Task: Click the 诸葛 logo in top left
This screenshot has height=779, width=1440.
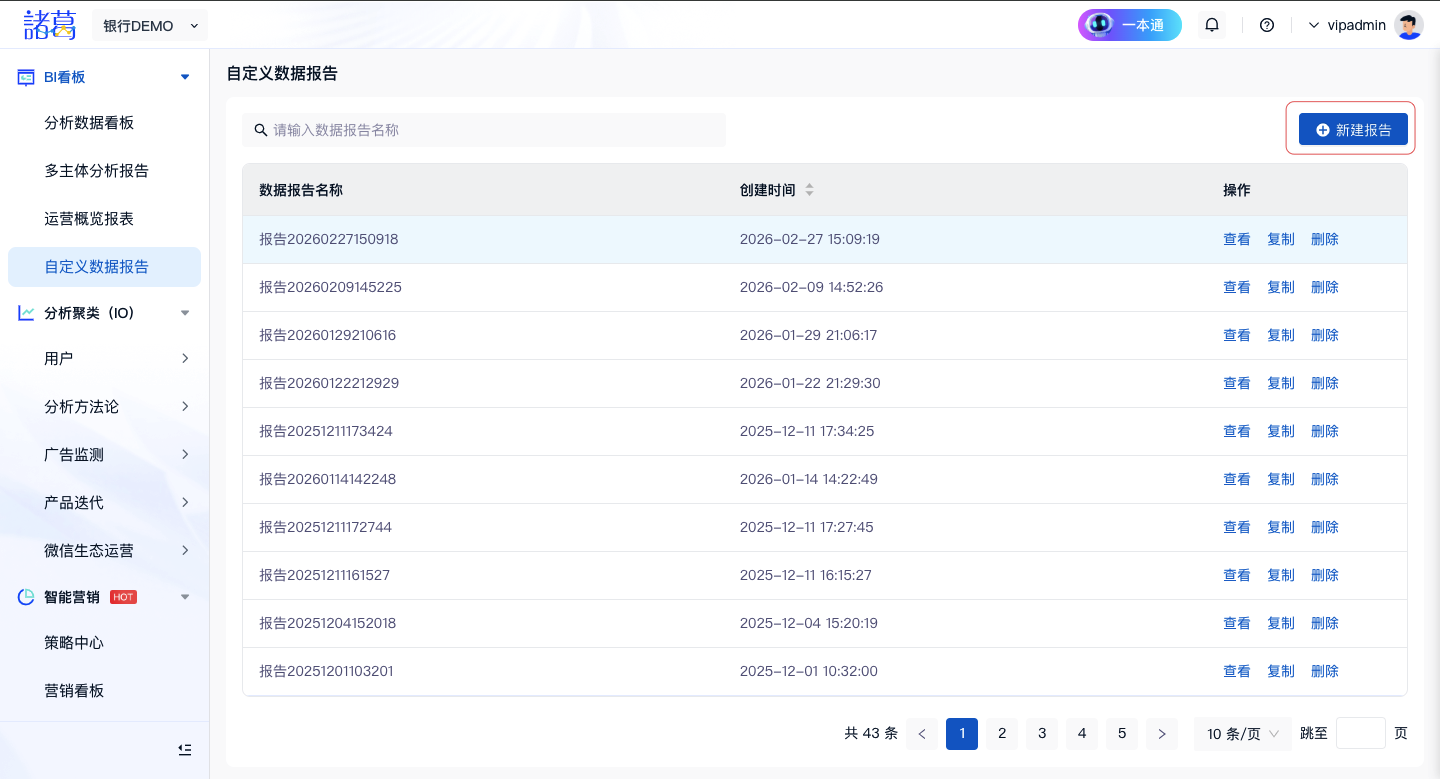Action: coord(50,25)
